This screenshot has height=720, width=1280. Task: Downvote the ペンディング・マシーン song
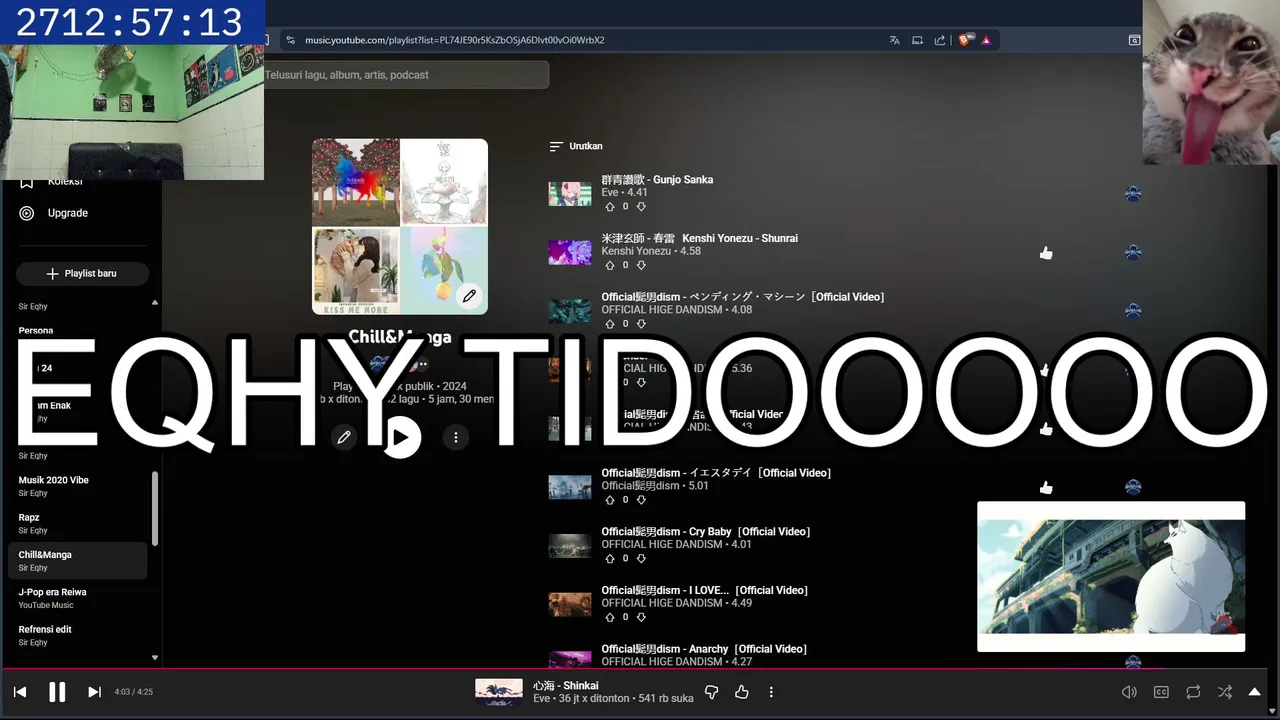click(x=641, y=324)
